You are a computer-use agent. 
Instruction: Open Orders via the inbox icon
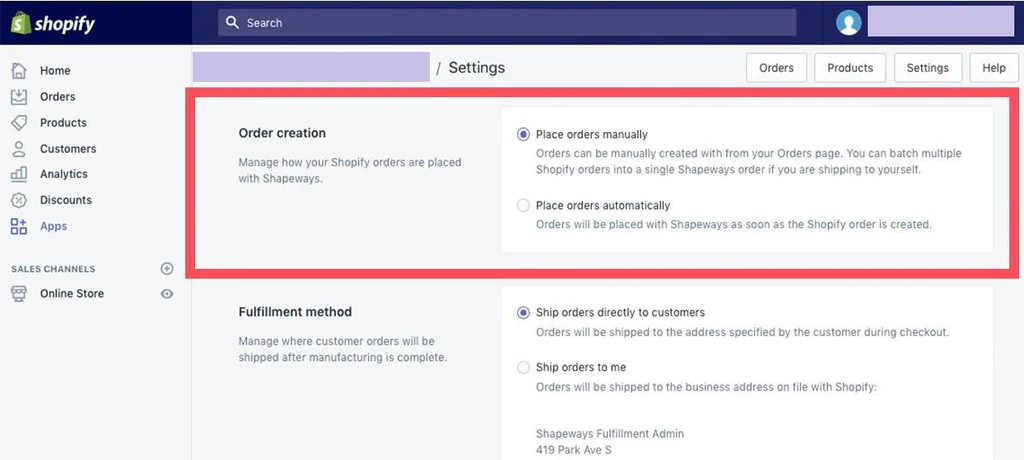tap(19, 97)
